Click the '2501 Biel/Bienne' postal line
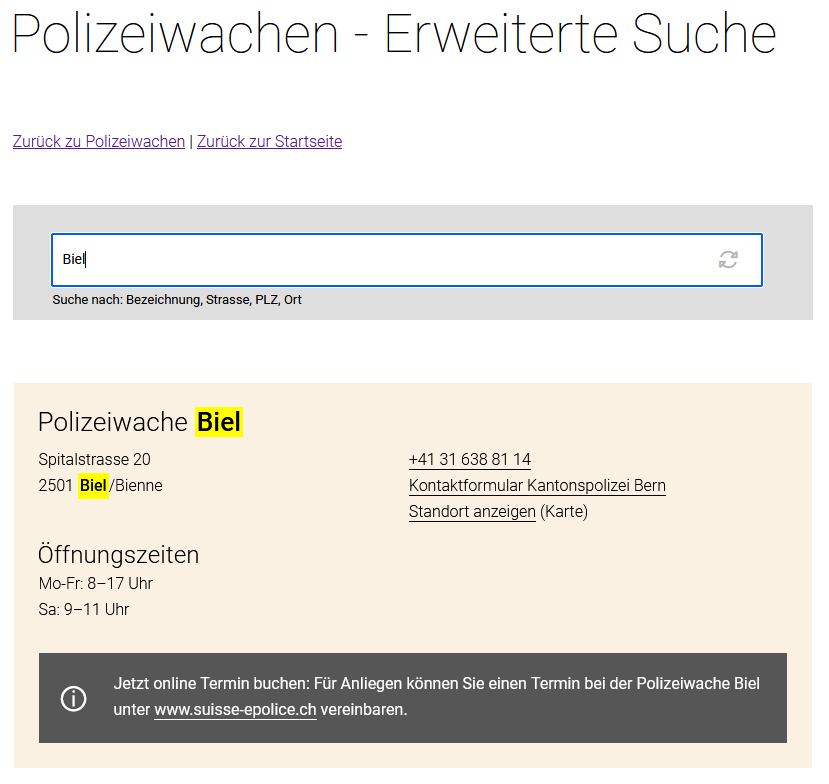The image size is (829, 784). tap(100, 485)
